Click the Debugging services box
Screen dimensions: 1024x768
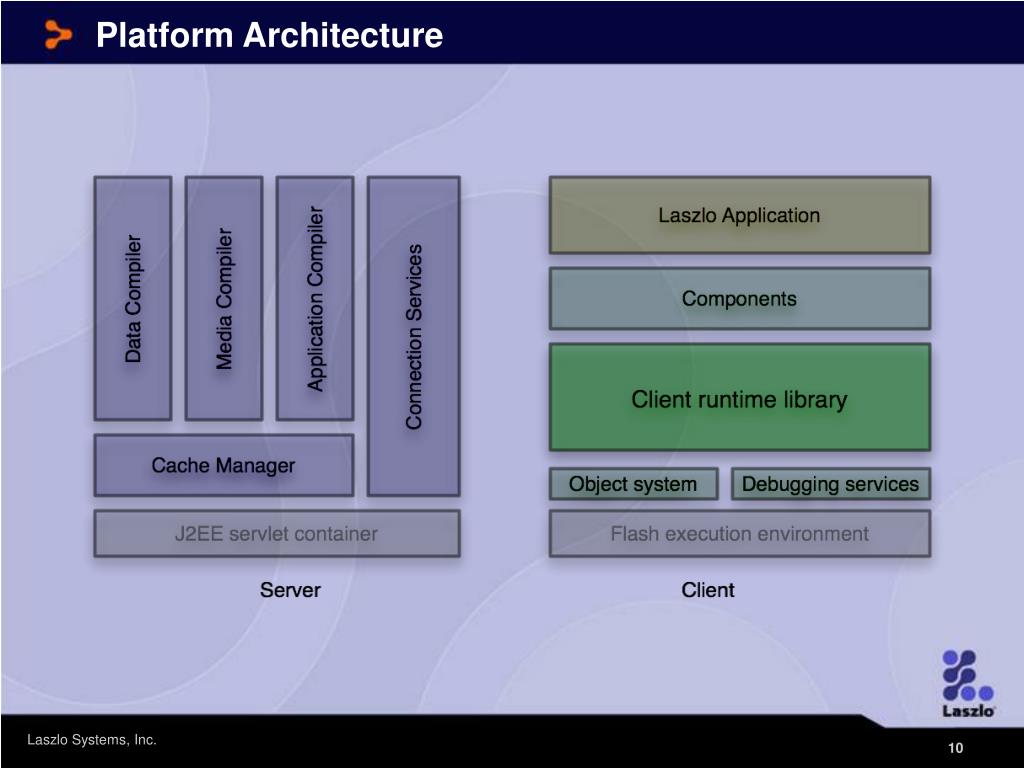point(831,484)
